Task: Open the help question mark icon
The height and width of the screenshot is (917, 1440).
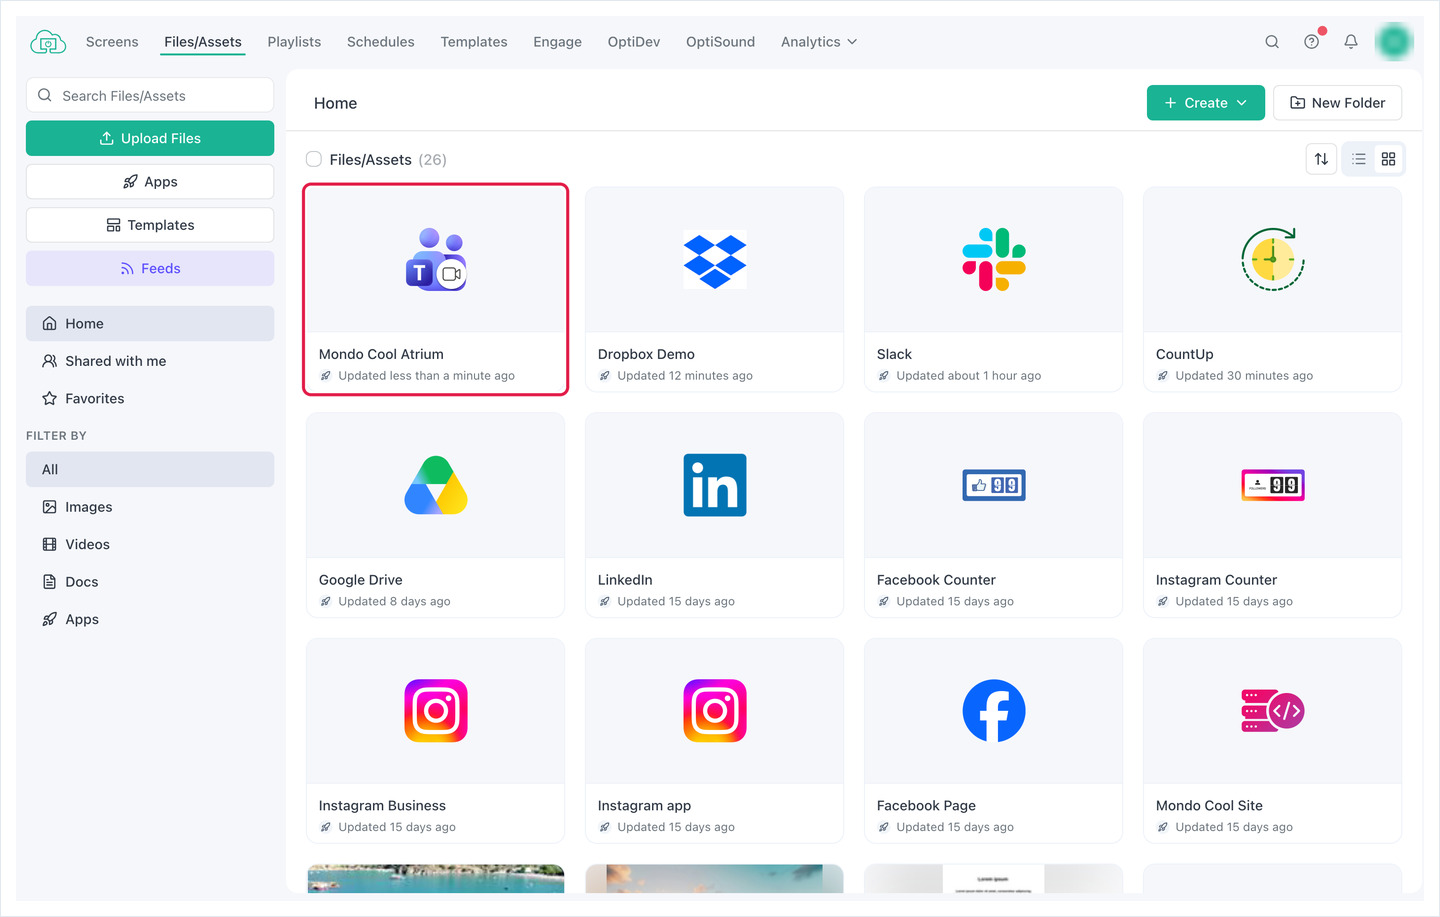Action: pos(1312,42)
